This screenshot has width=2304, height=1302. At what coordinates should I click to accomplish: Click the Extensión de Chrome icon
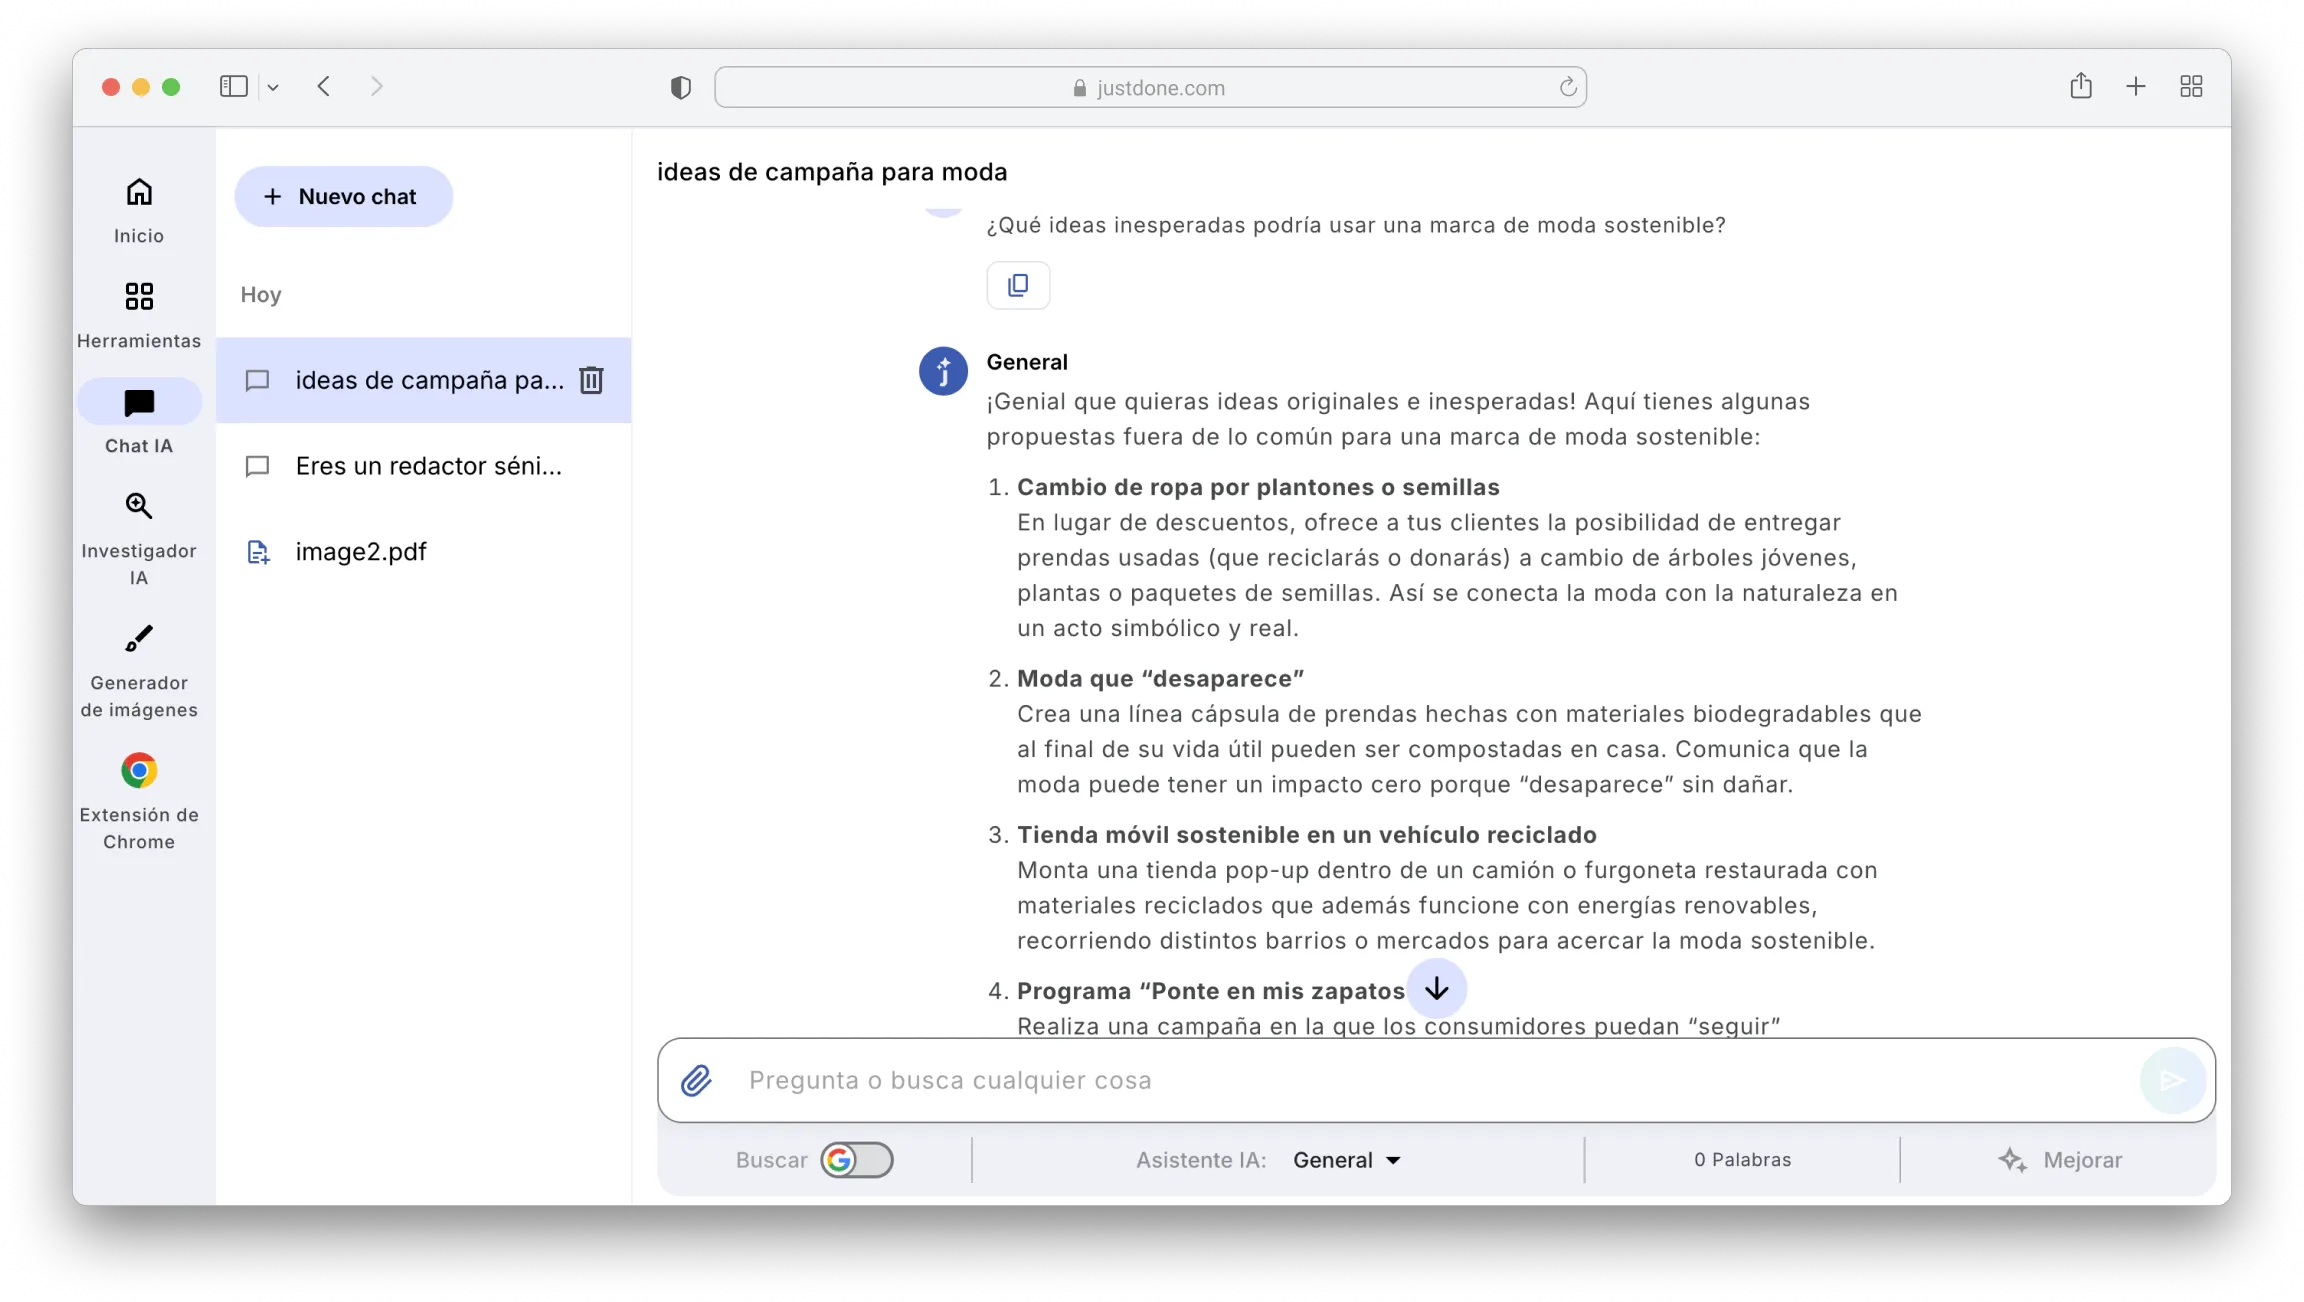pos(139,771)
